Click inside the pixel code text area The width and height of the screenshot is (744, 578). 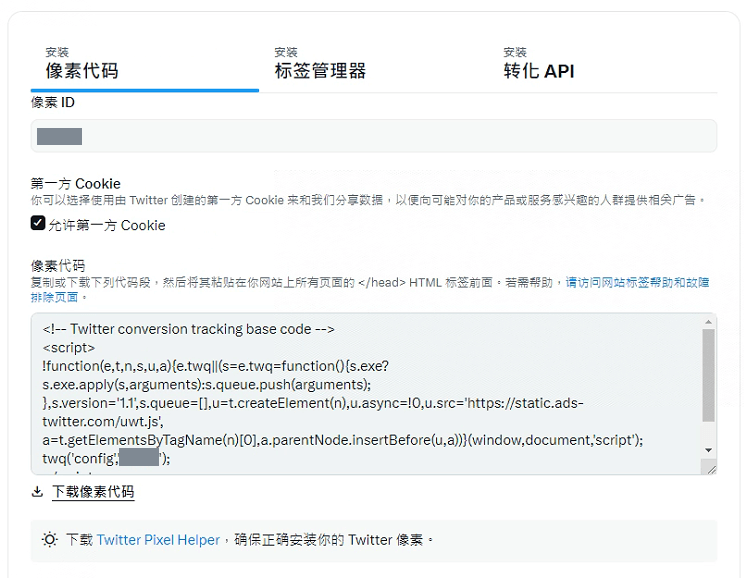pyautogui.click(x=365, y=393)
